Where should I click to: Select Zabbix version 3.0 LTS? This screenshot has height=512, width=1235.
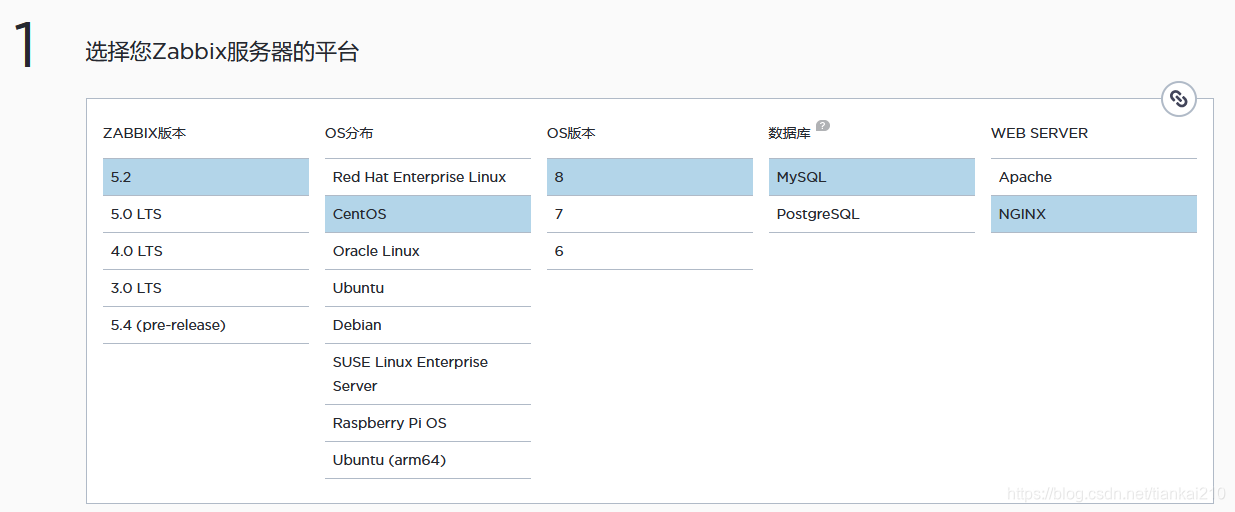[206, 288]
